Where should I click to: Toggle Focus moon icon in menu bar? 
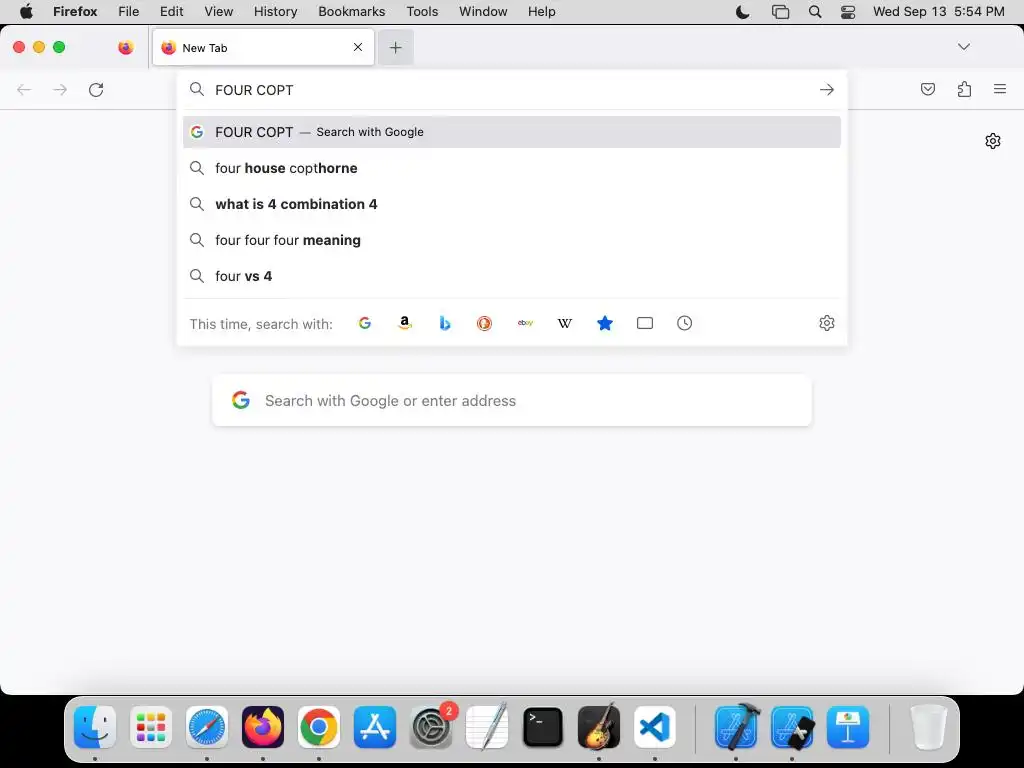tap(743, 12)
